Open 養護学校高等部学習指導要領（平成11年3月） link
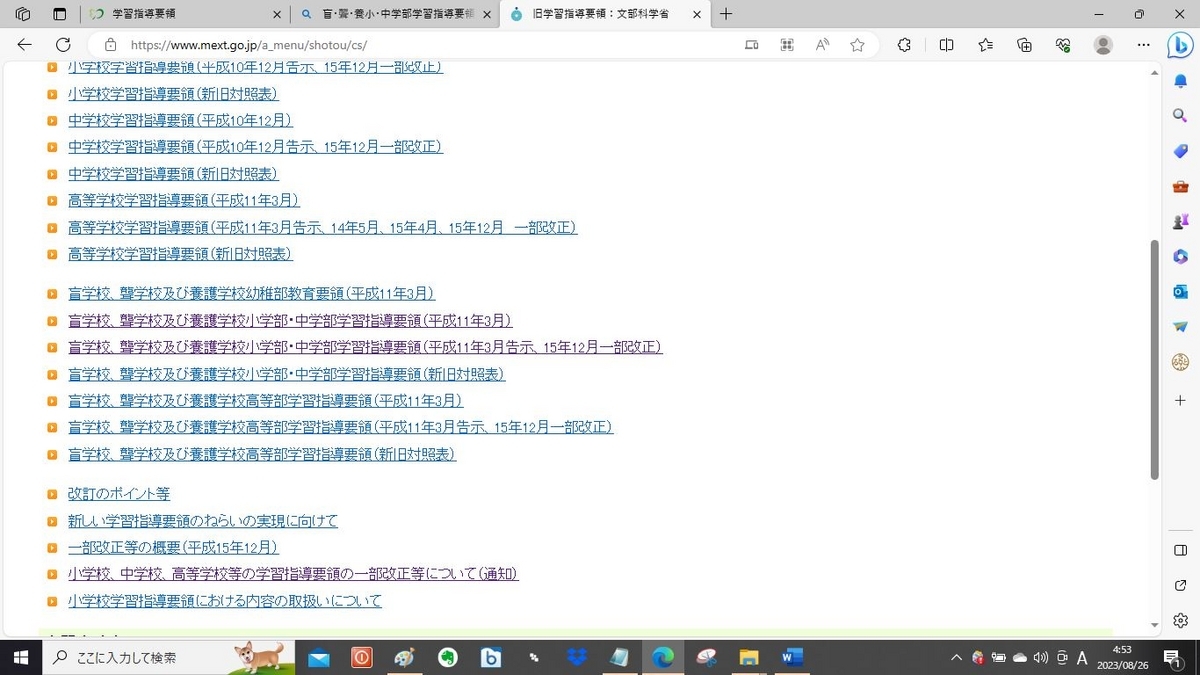 tap(265, 401)
